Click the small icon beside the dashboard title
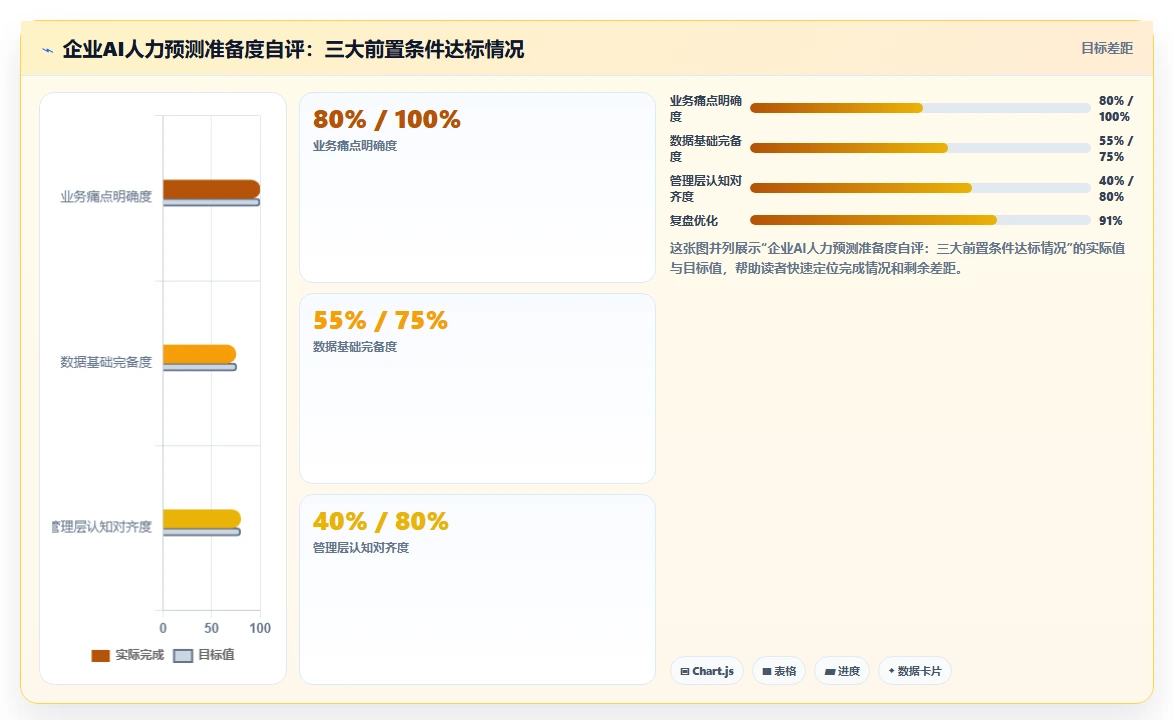Viewport: 1174px width, 720px height. 47,50
